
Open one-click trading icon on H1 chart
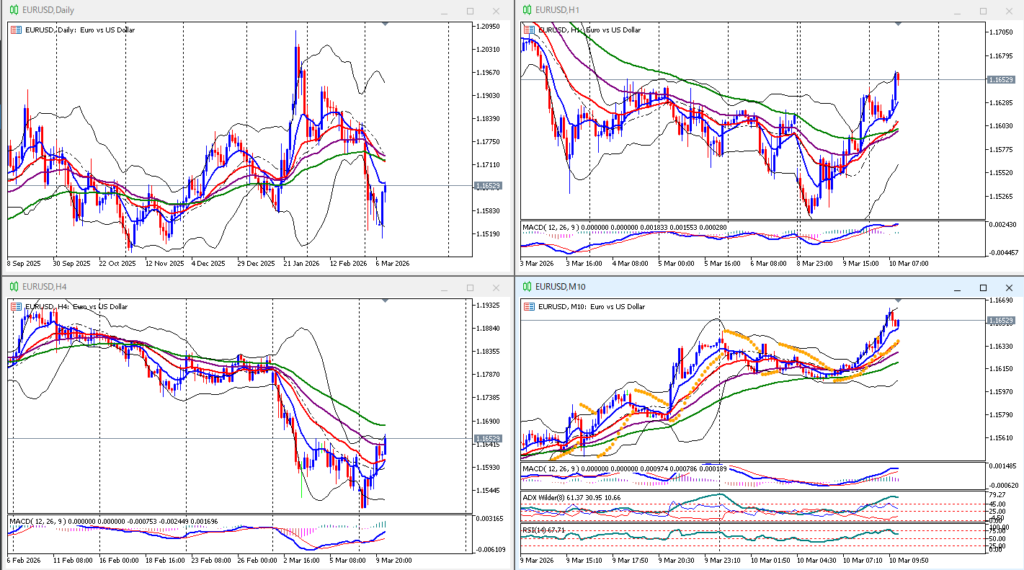(x=528, y=30)
